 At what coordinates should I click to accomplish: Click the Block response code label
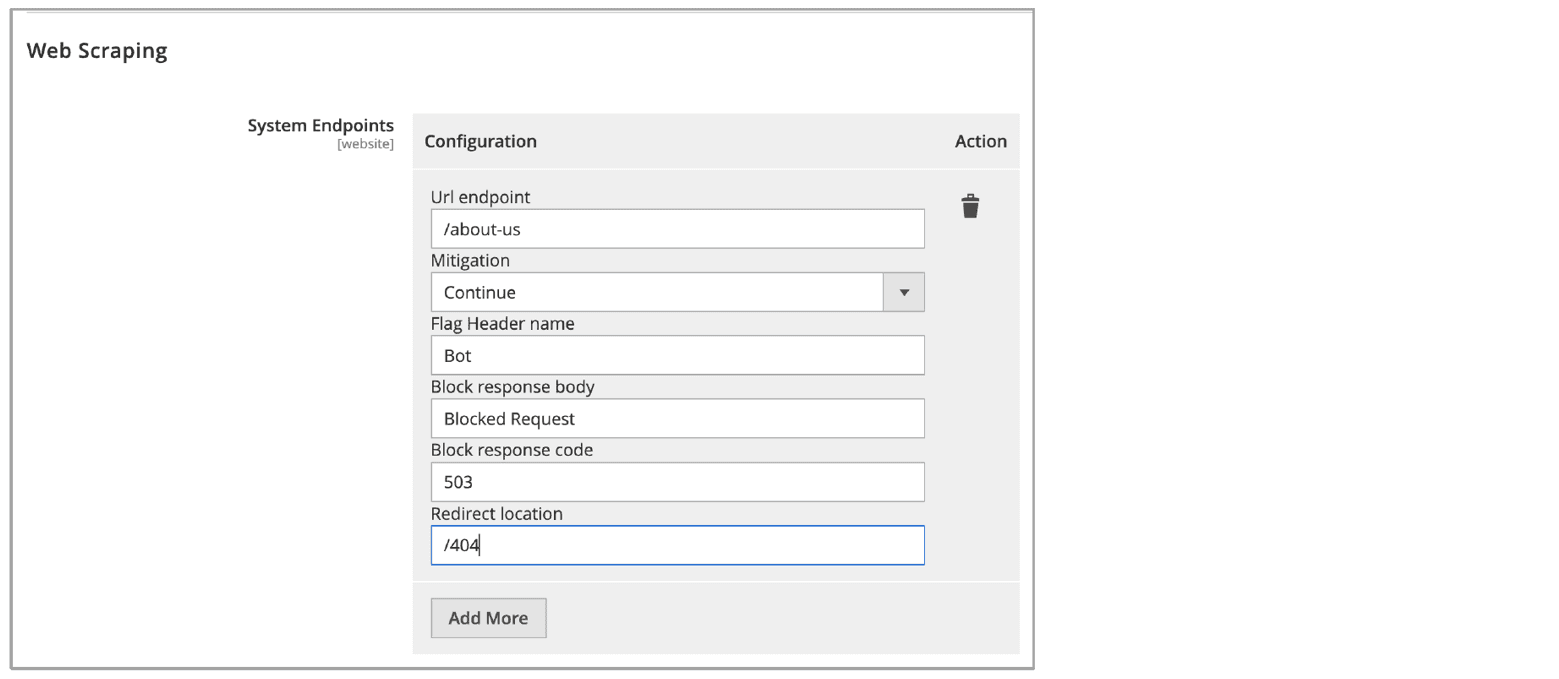tap(512, 450)
